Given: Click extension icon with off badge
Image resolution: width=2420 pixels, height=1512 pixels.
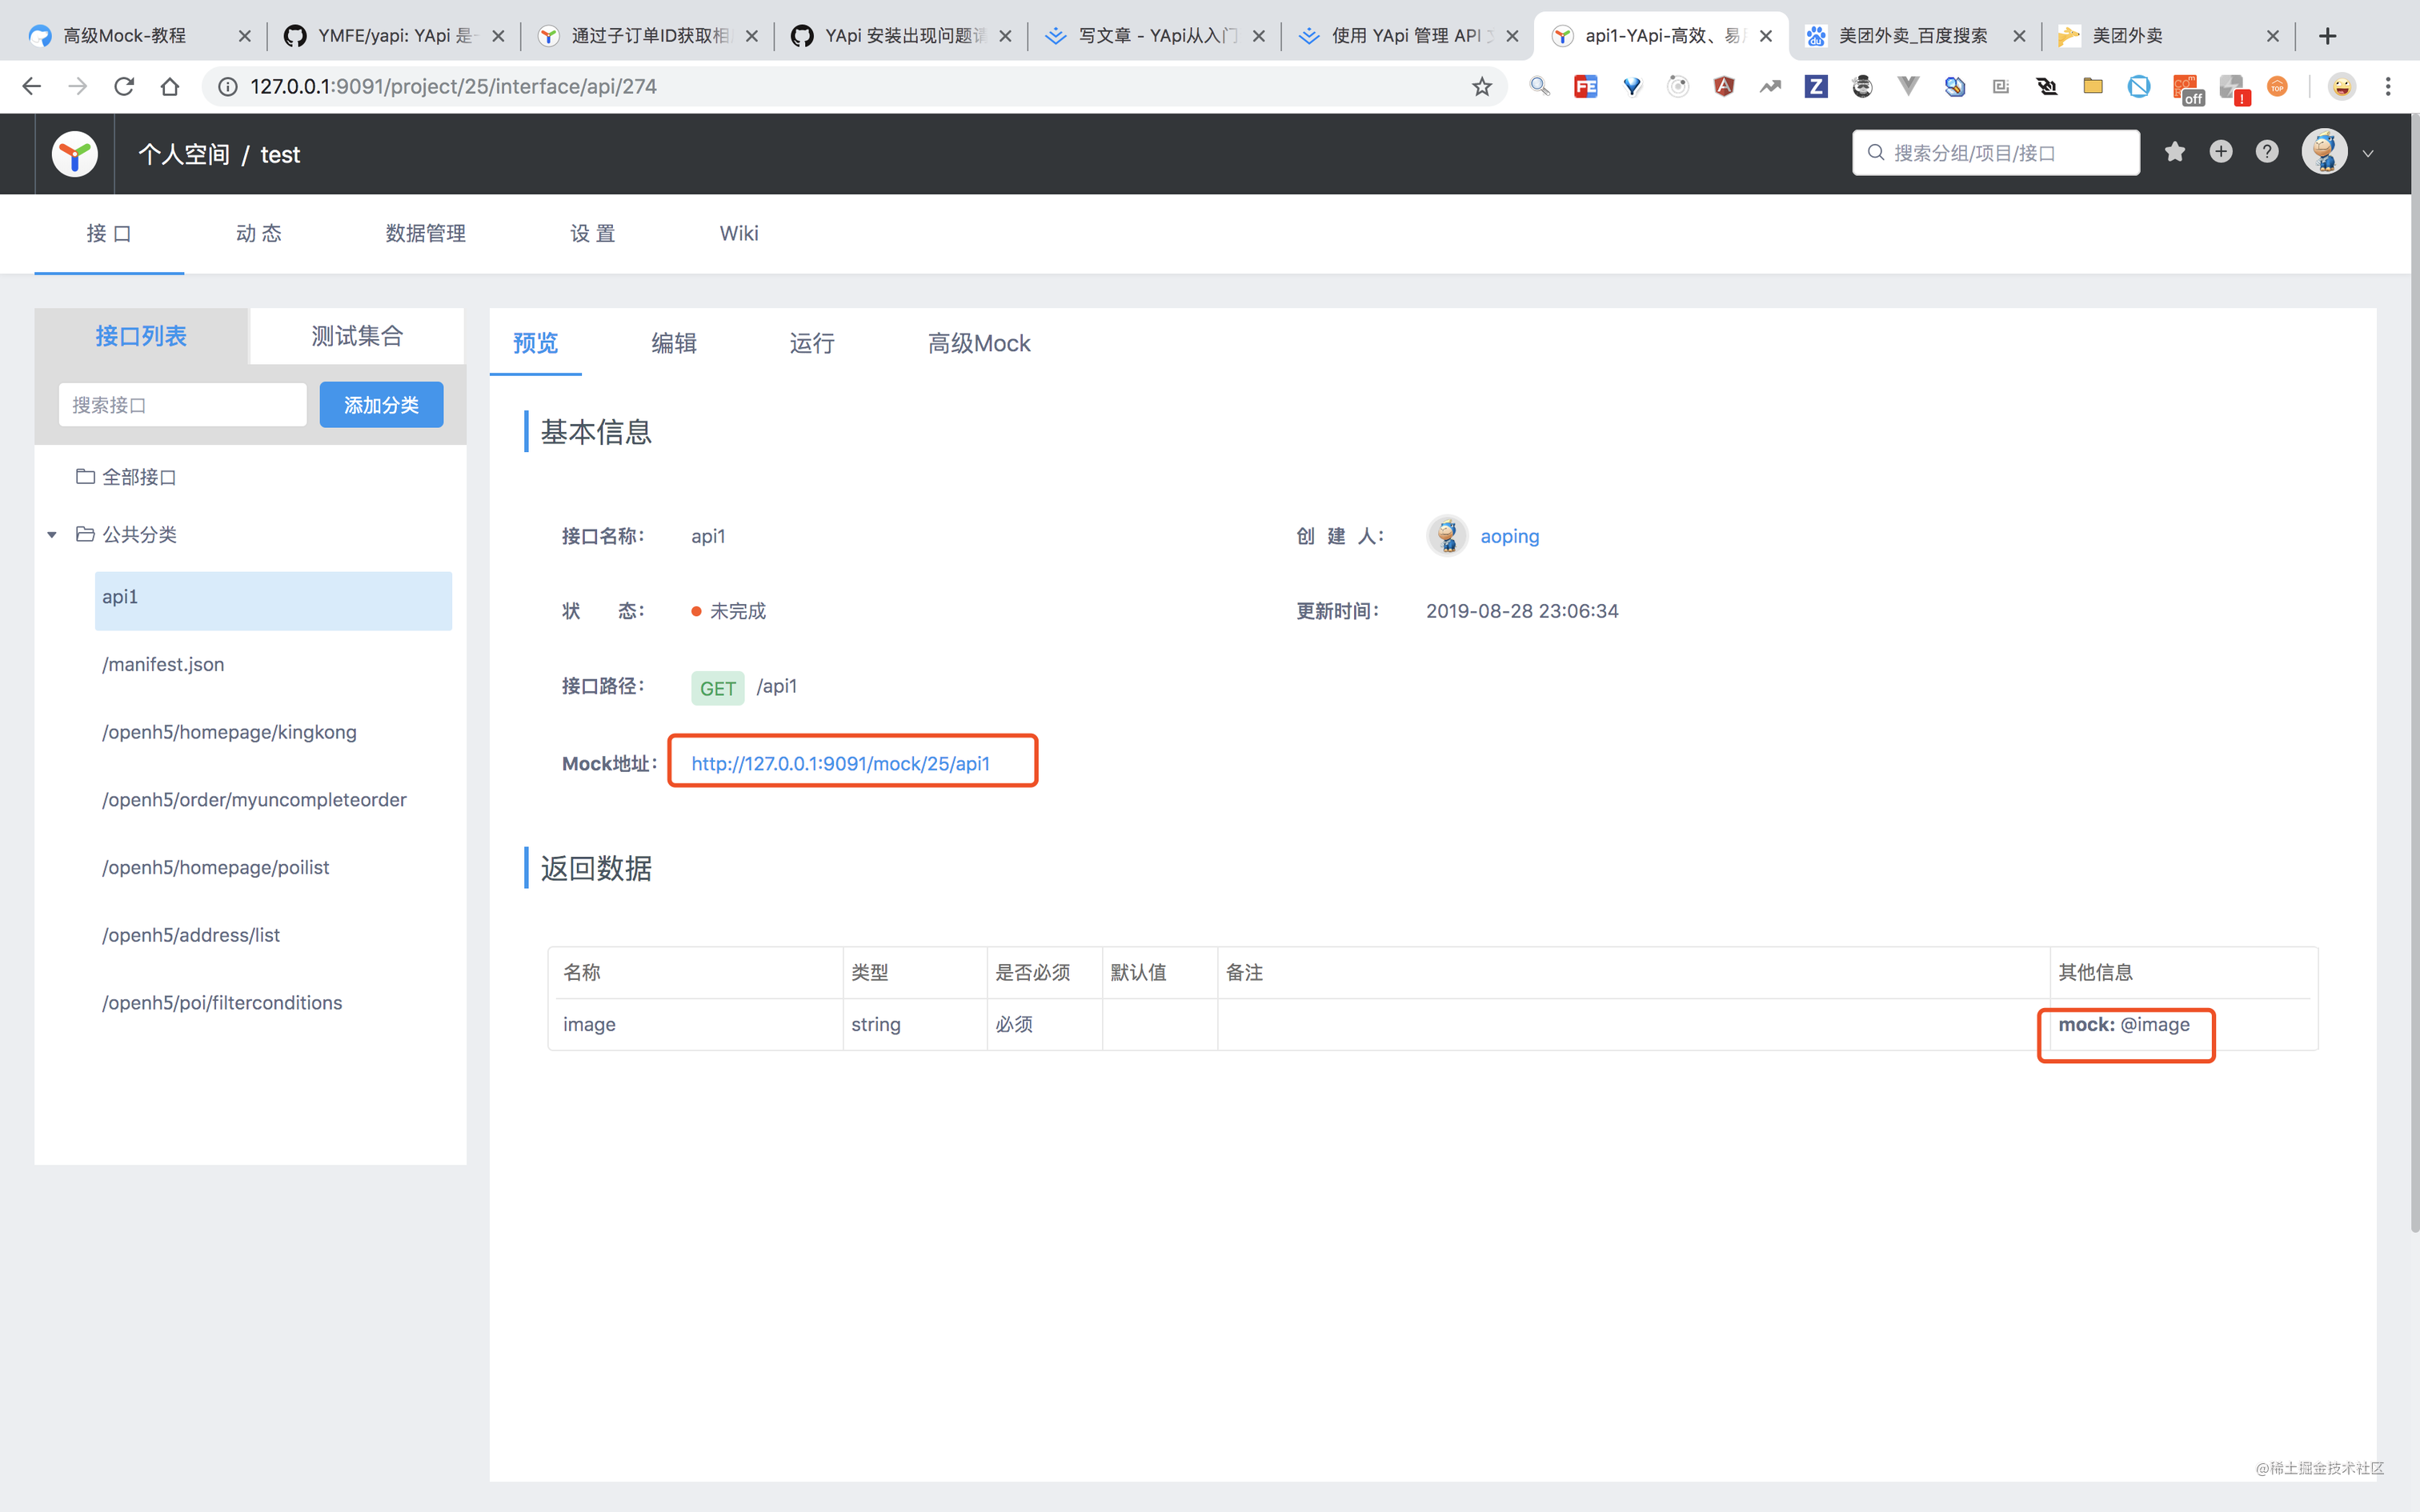Looking at the screenshot, I should (x=2187, y=89).
